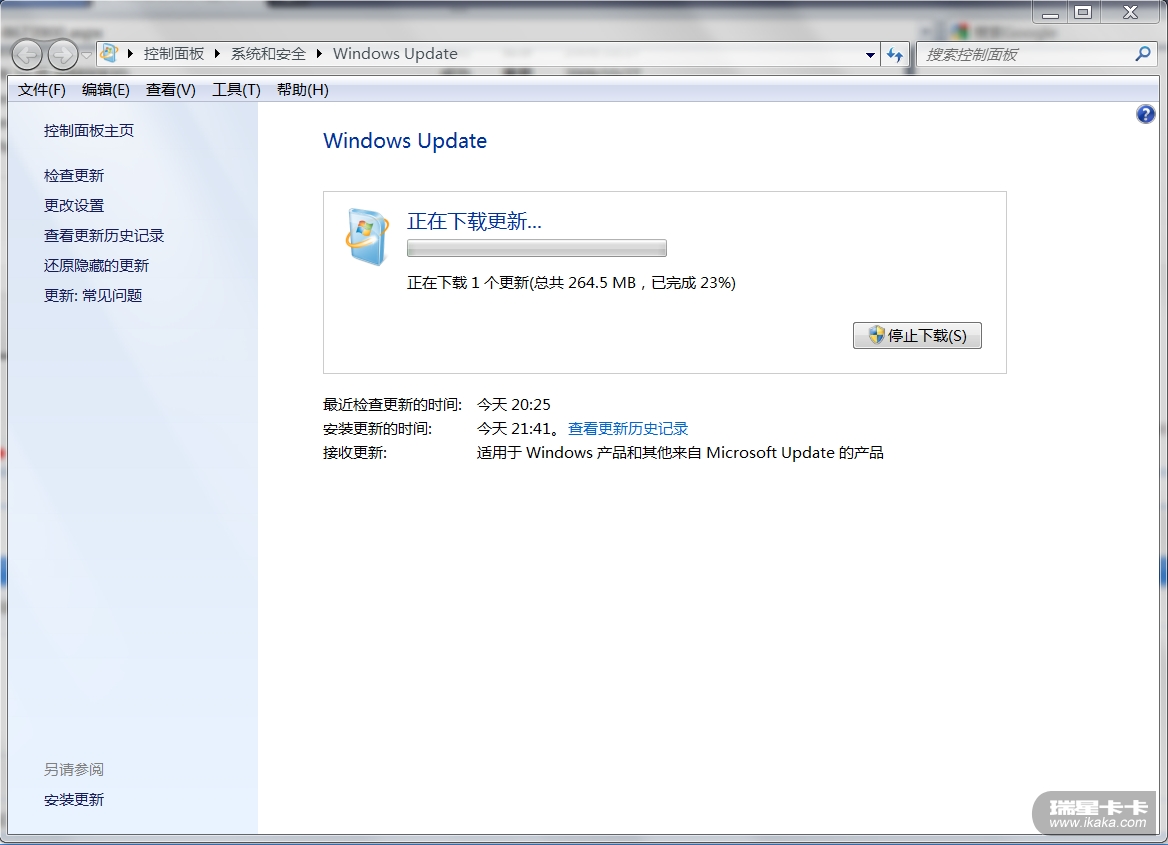Viewport: 1168px width, 845px height.
Task: Click the download progress bar
Action: 536,248
